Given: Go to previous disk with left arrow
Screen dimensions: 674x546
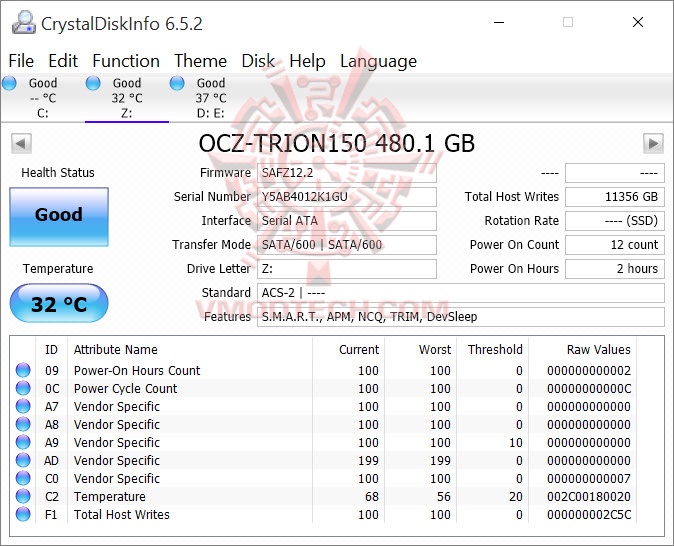Looking at the screenshot, I should 21,143.
